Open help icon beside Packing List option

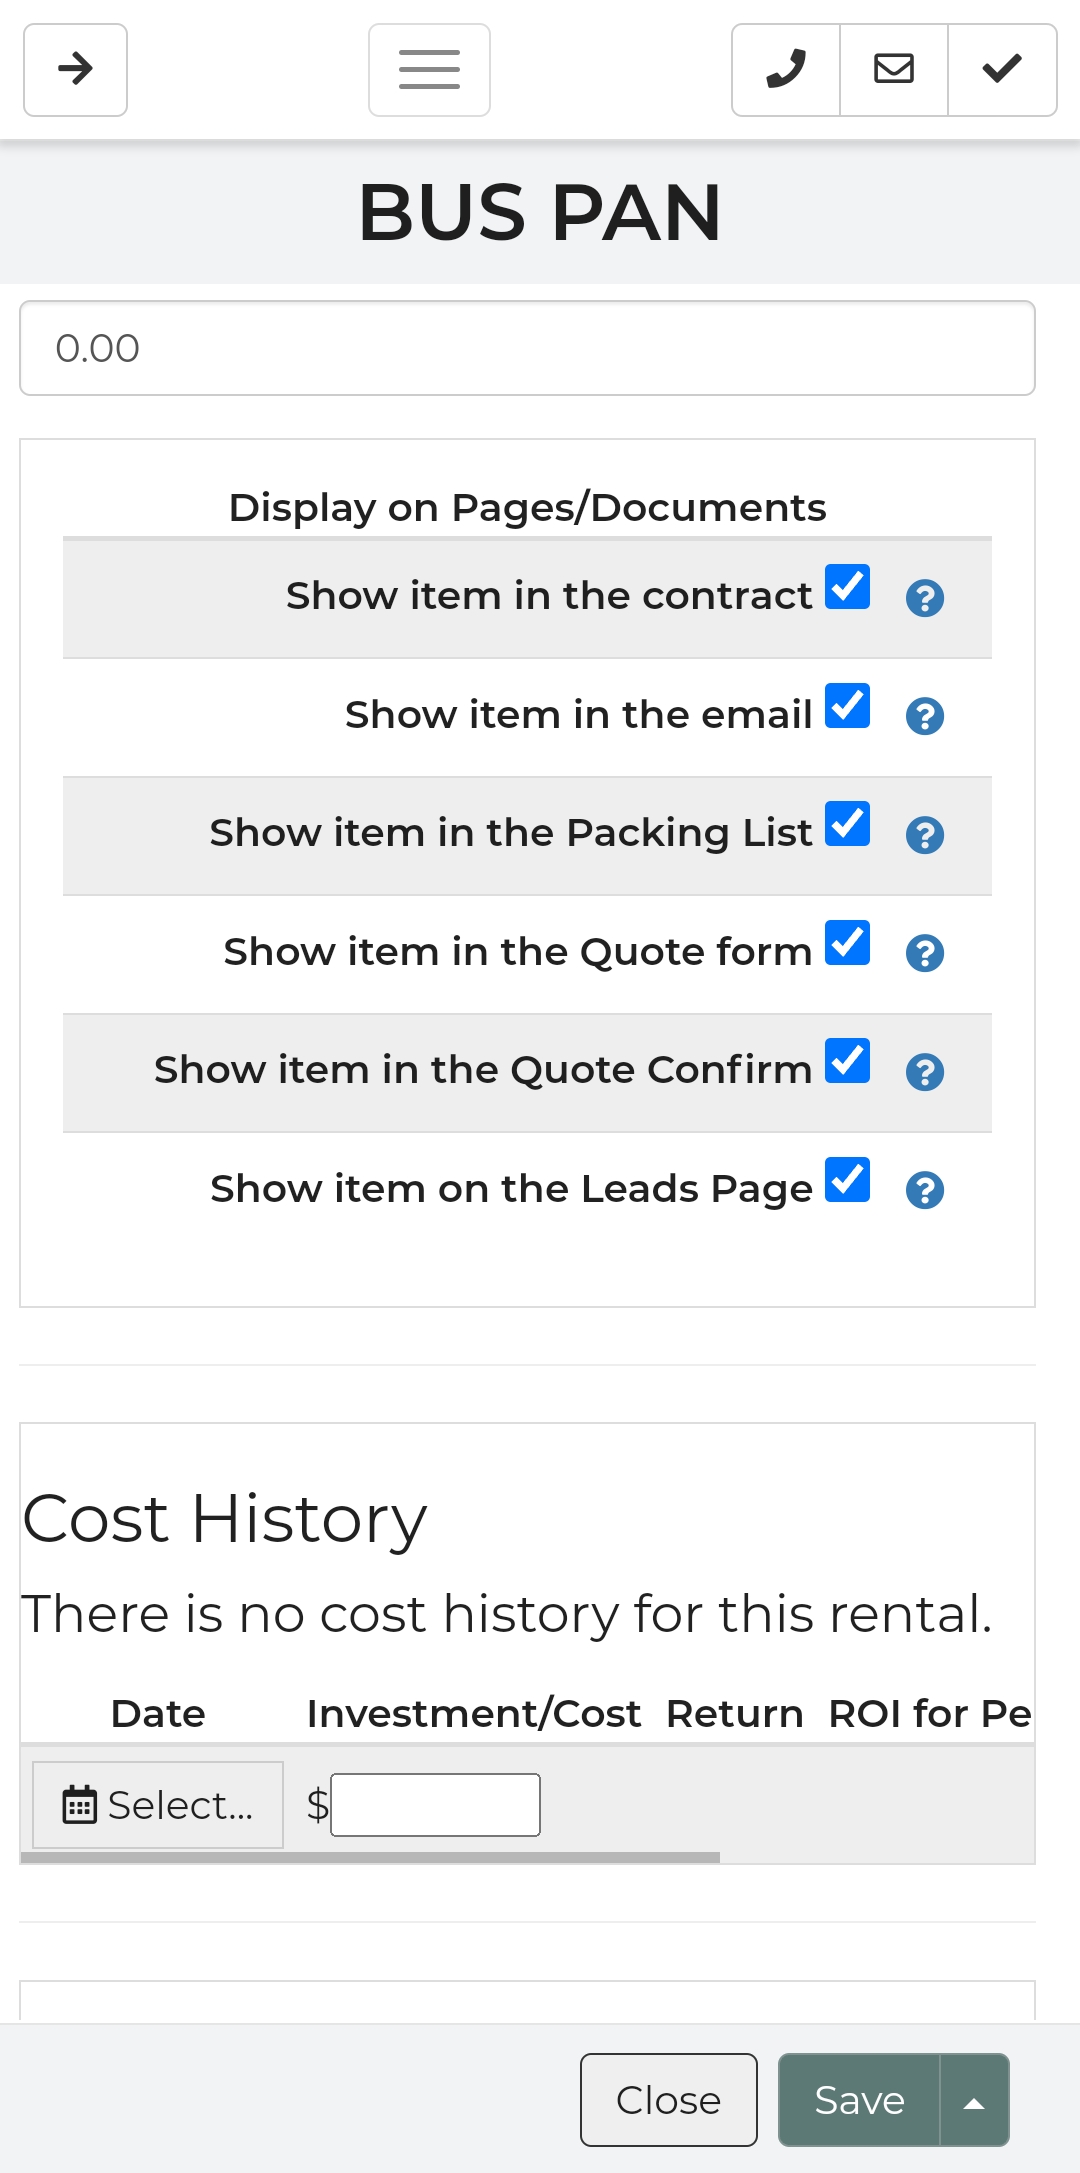[x=925, y=835]
